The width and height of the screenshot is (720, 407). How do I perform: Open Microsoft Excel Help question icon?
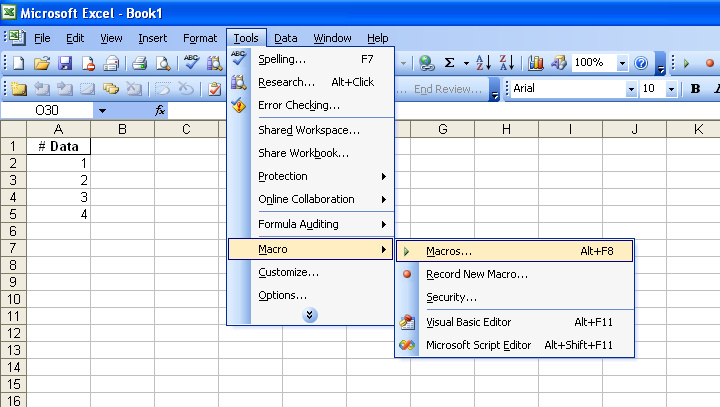point(641,63)
